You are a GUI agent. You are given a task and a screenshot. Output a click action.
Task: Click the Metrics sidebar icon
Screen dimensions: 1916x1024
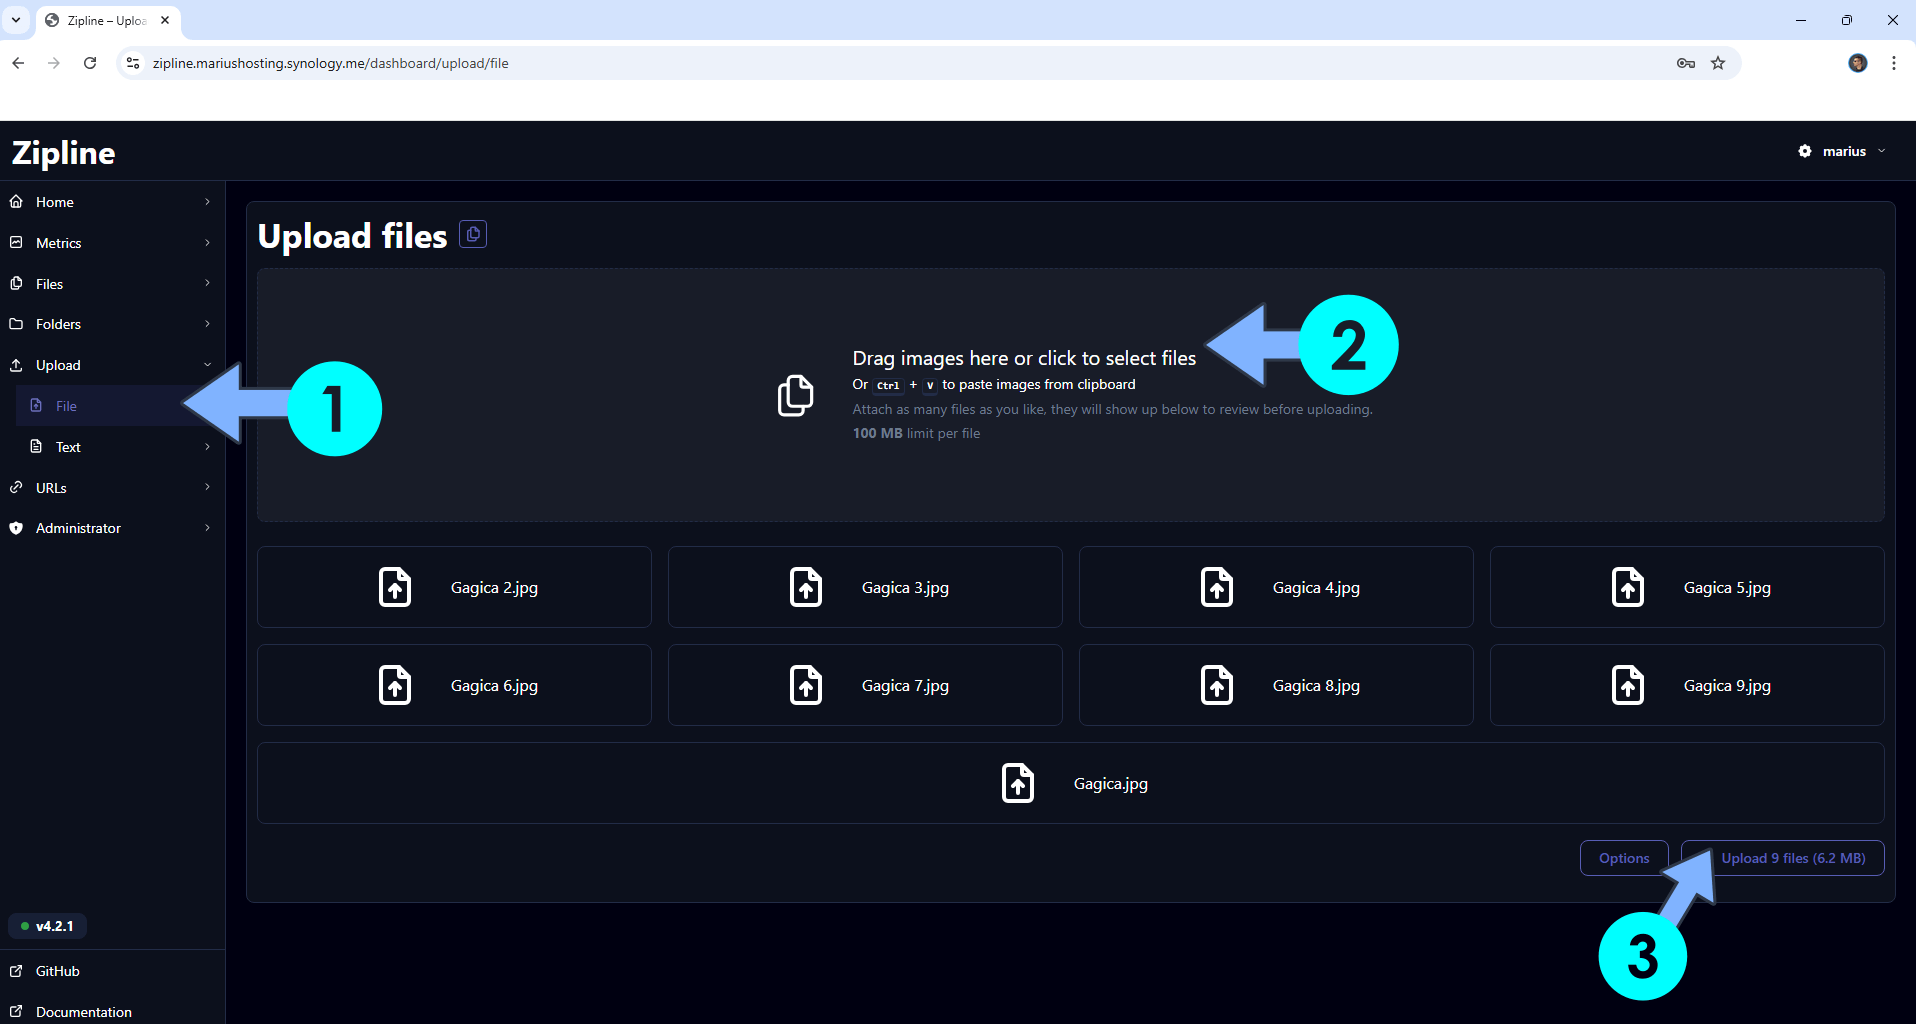coord(16,243)
